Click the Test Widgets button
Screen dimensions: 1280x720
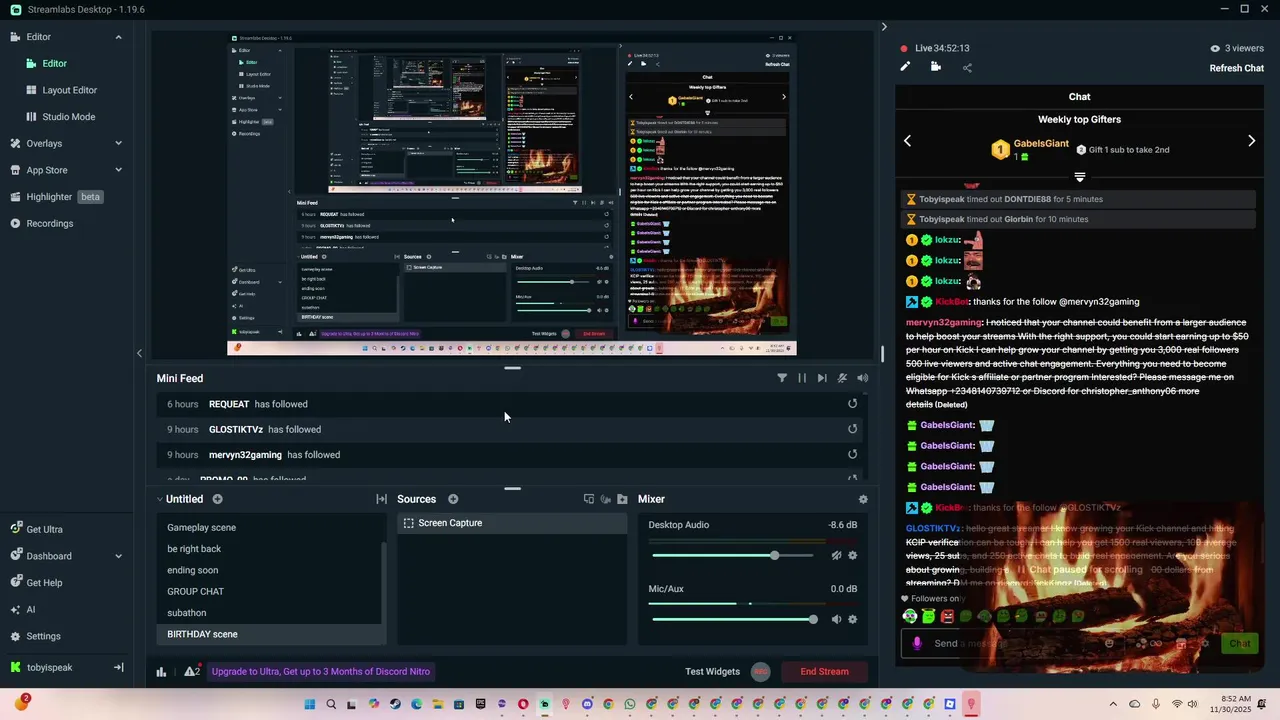[x=712, y=672]
